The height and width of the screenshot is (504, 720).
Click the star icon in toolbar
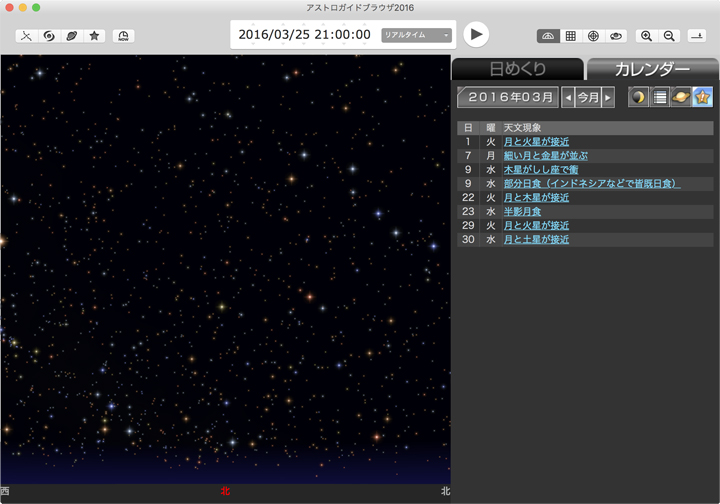pyautogui.click(x=95, y=36)
